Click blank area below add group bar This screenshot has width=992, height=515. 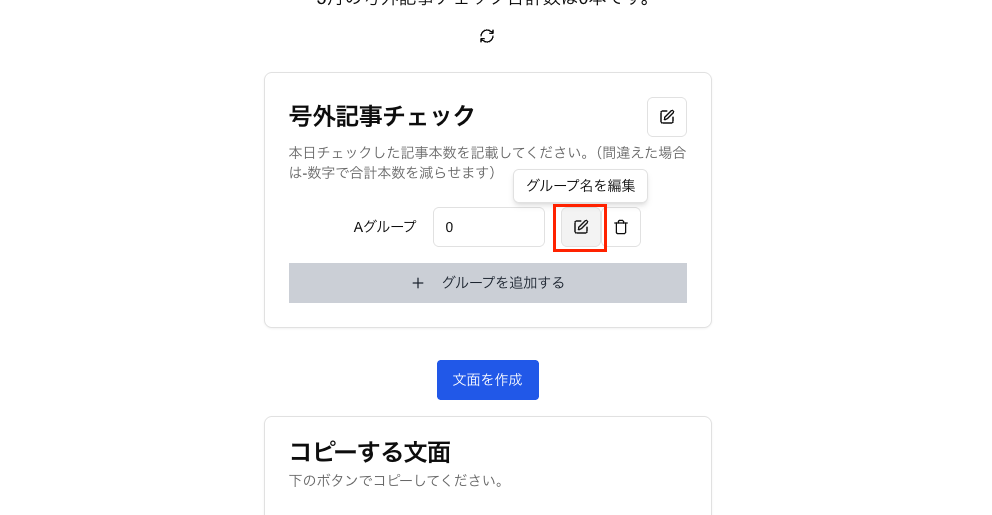point(488,315)
